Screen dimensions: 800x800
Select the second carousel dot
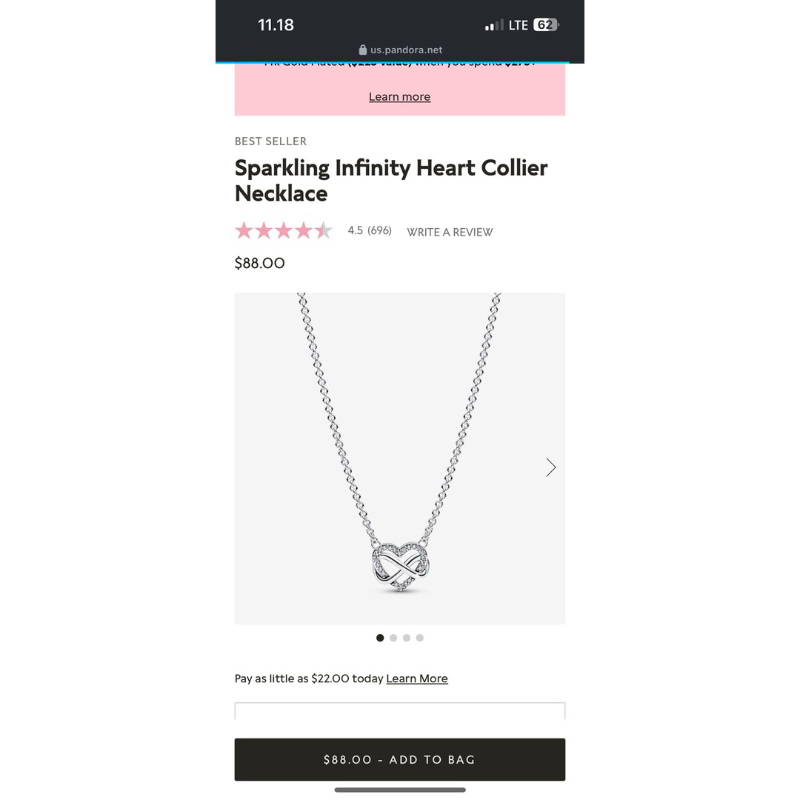[393, 638]
